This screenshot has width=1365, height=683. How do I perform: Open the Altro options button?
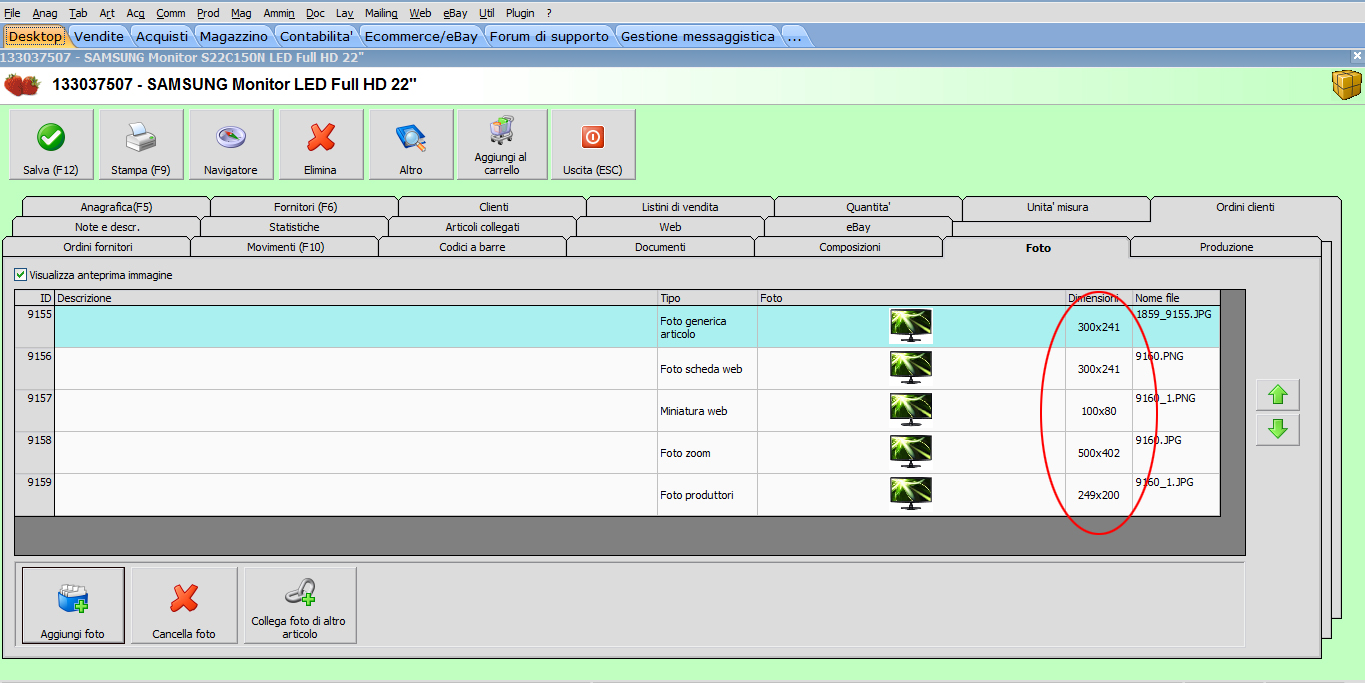[x=411, y=145]
